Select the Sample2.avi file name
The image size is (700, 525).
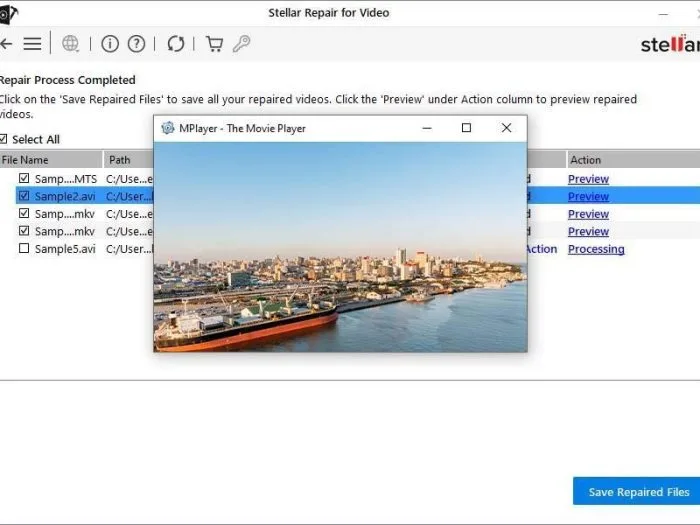click(65, 196)
